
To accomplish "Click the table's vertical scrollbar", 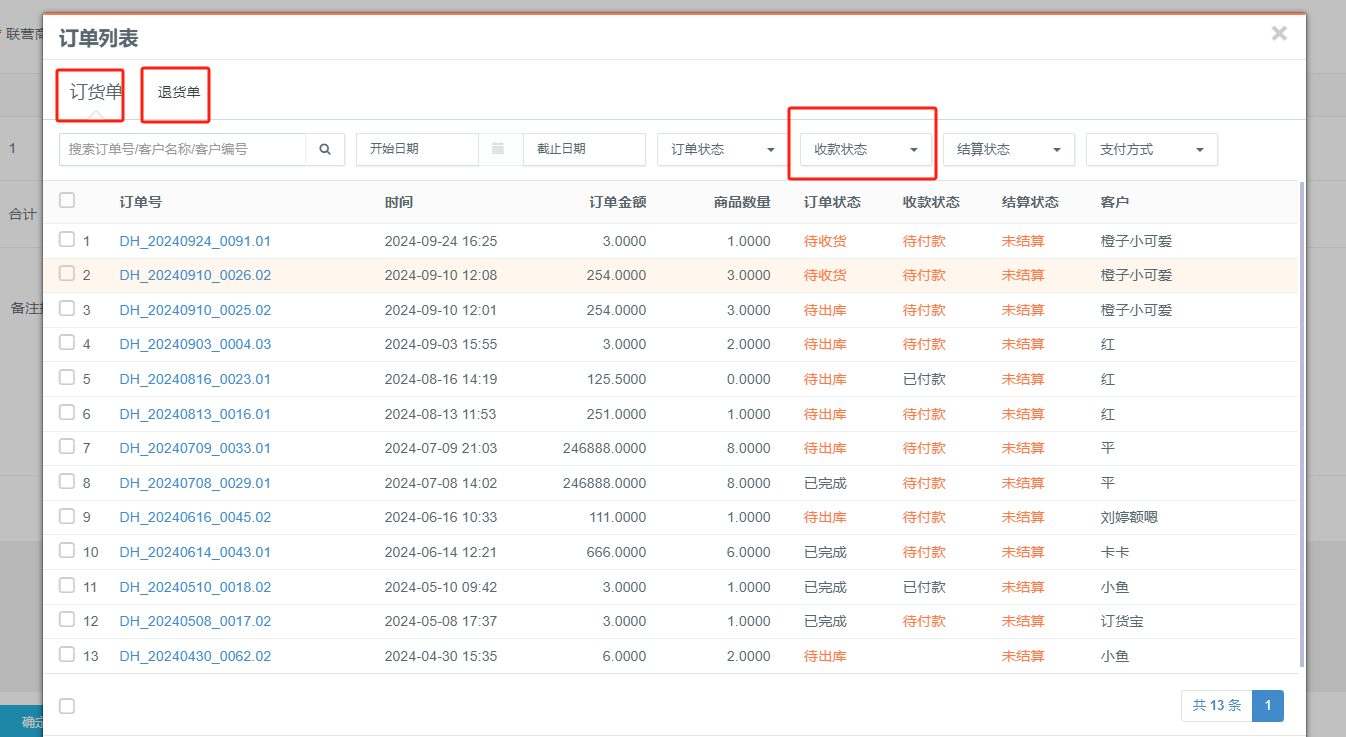I will pos(1301,424).
